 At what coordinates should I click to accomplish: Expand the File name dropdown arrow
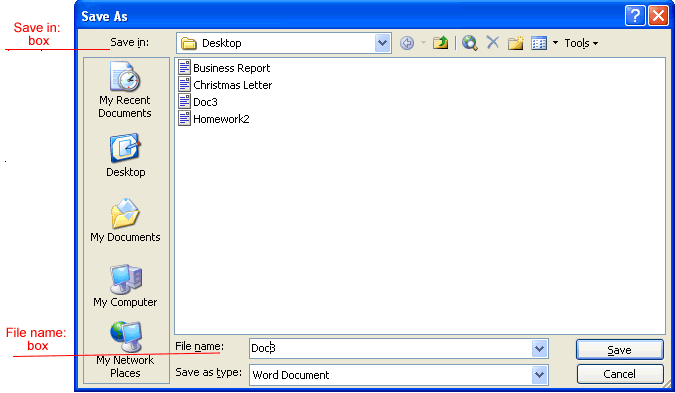pyautogui.click(x=539, y=349)
